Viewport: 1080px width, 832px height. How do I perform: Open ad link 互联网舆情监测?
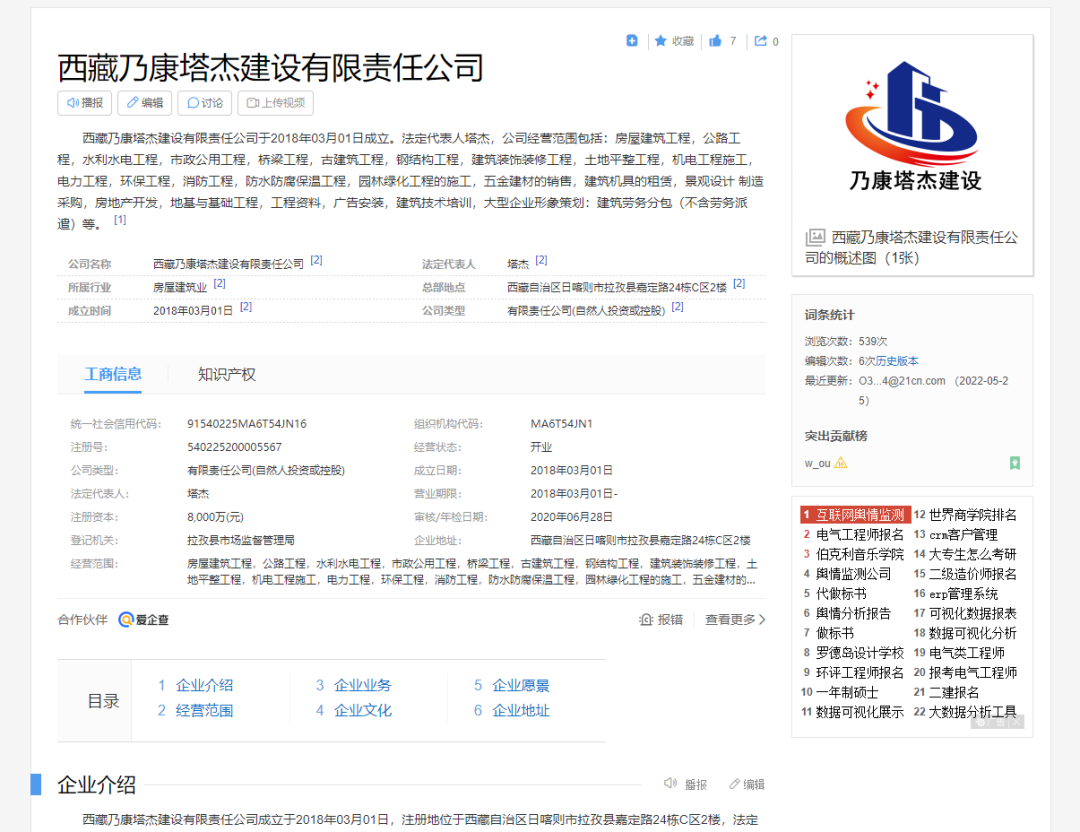(x=860, y=514)
